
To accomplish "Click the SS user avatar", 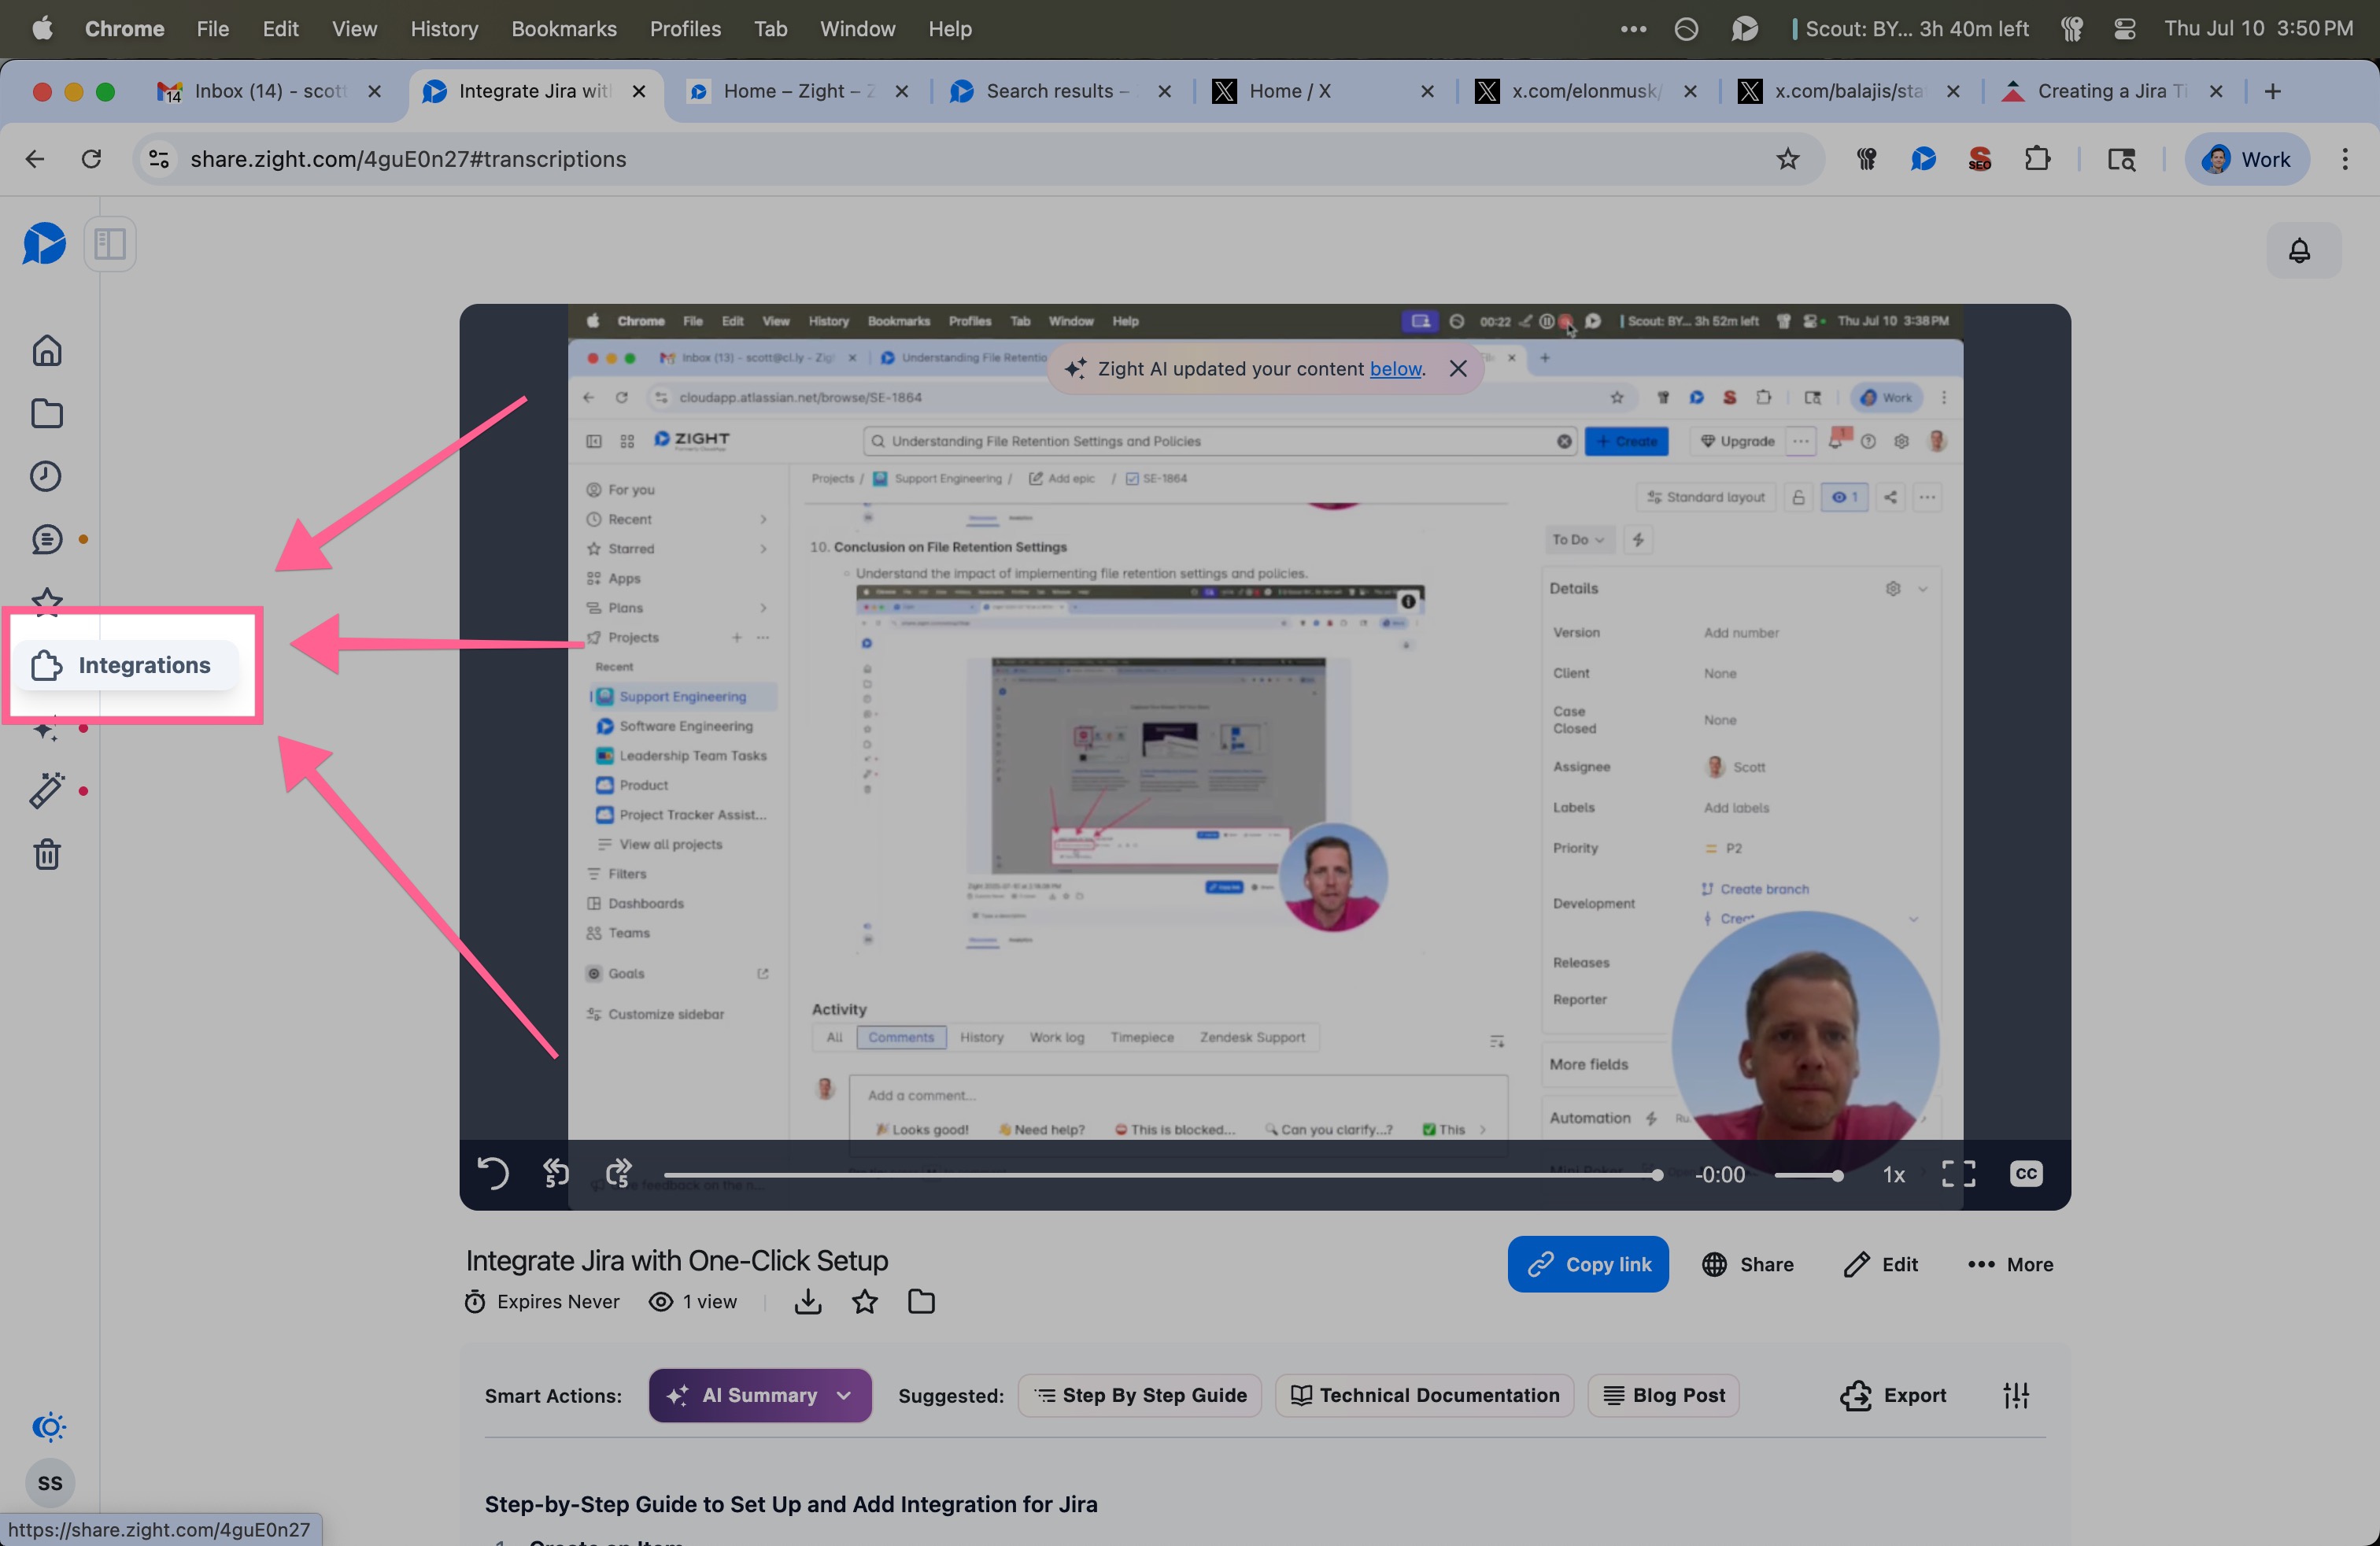I will point(50,1482).
